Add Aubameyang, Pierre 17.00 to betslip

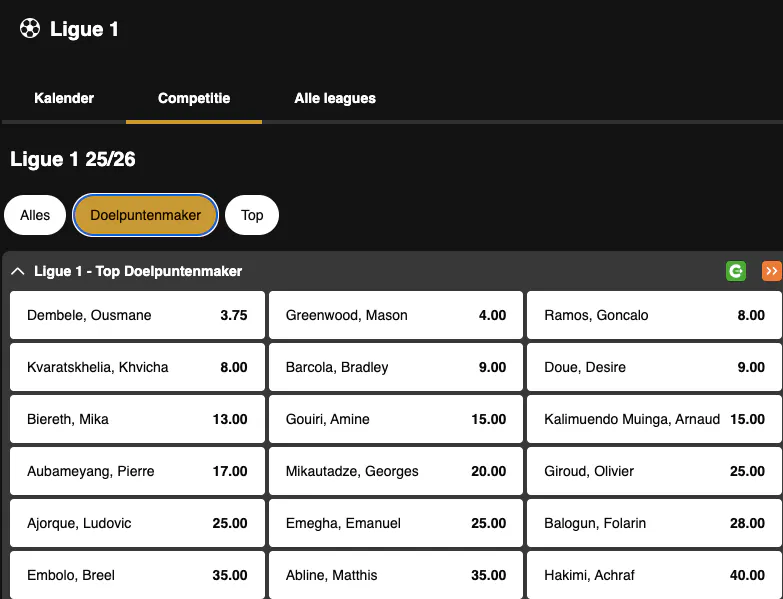click(x=137, y=471)
